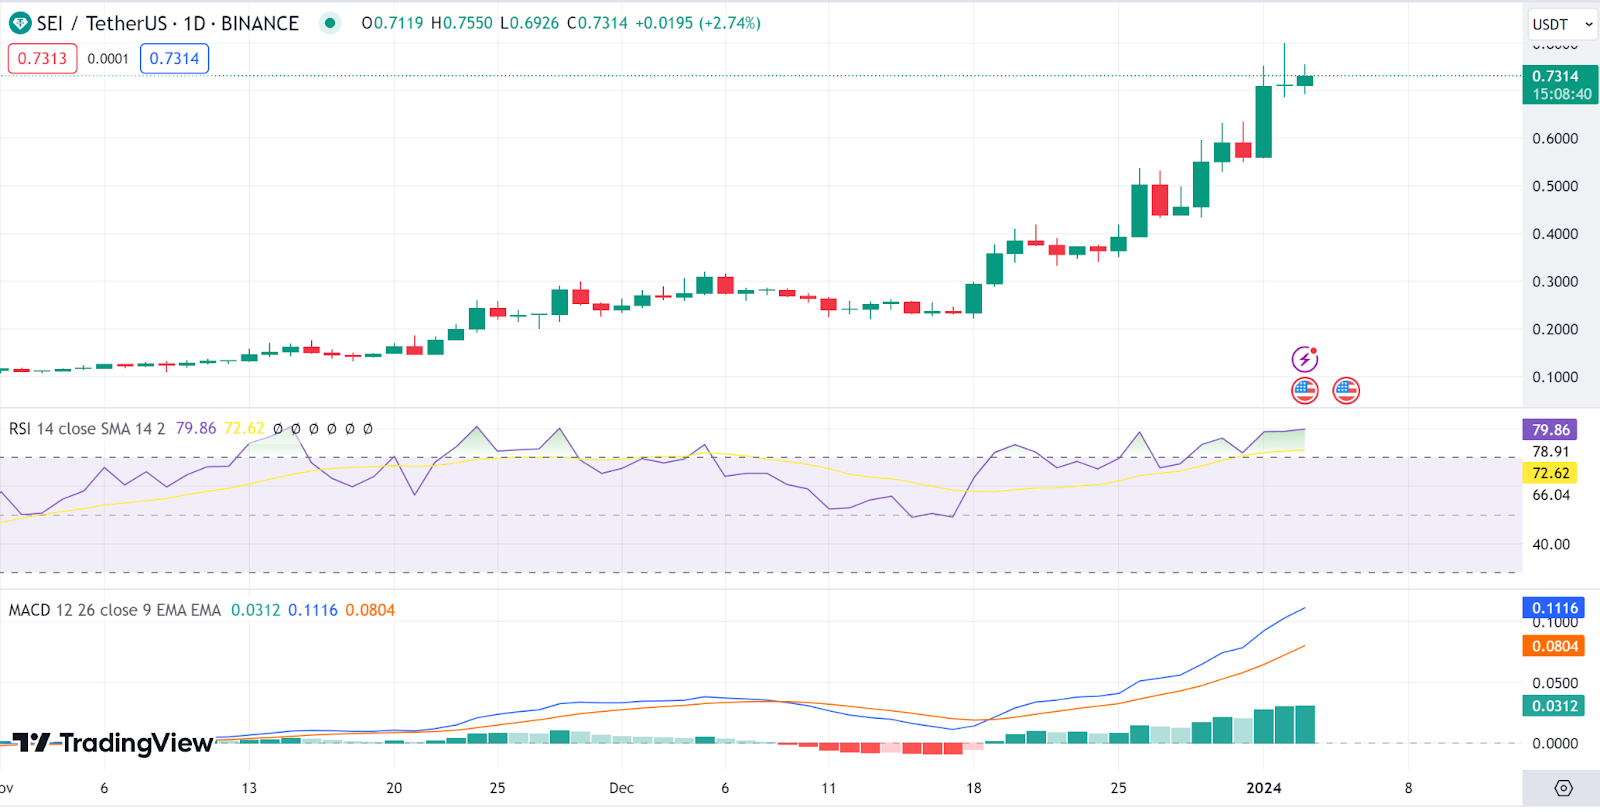1600x812 pixels.
Task: Click the 0.5000 price axis level
Action: (1555, 187)
